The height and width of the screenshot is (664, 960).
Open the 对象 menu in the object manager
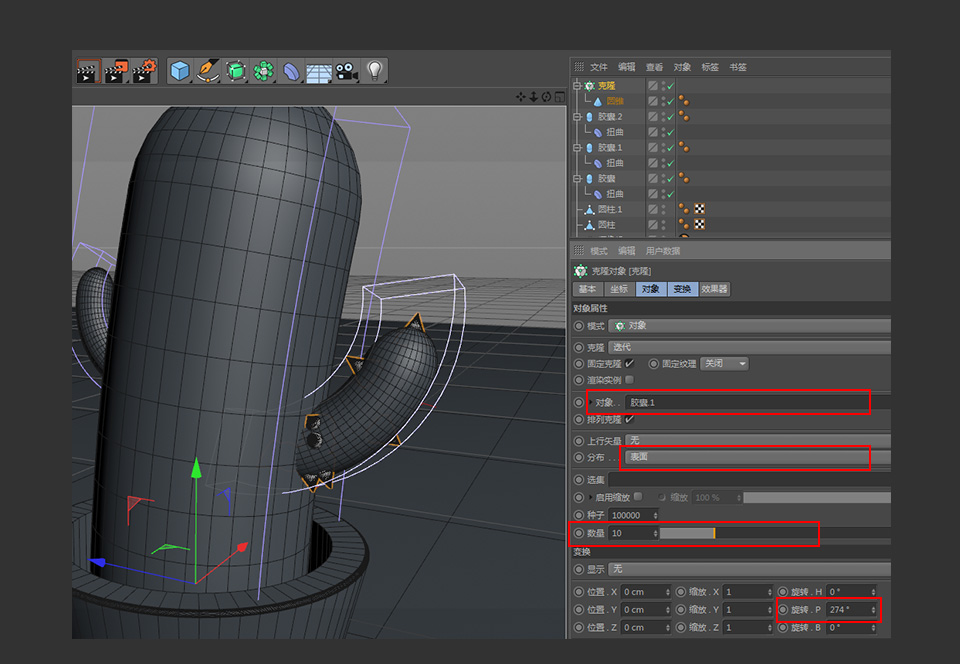[x=680, y=66]
